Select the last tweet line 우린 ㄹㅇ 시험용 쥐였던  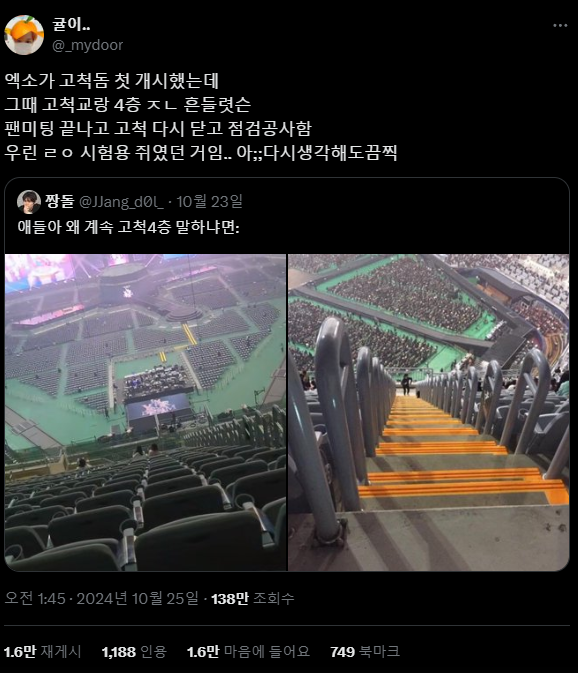[201, 153]
